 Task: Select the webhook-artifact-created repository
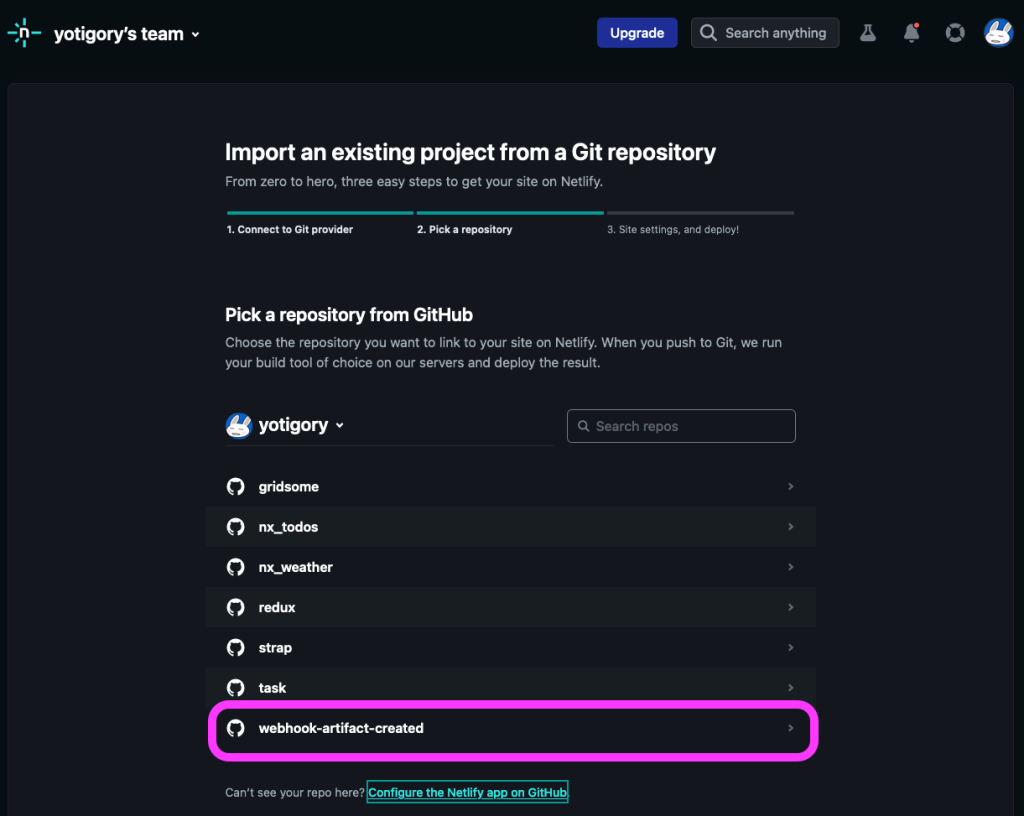coord(511,728)
